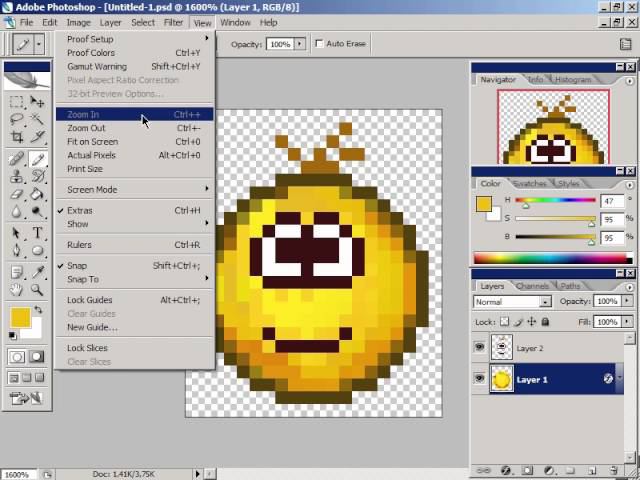Select the Lasso tool
640x480 pixels.
pos(17,119)
